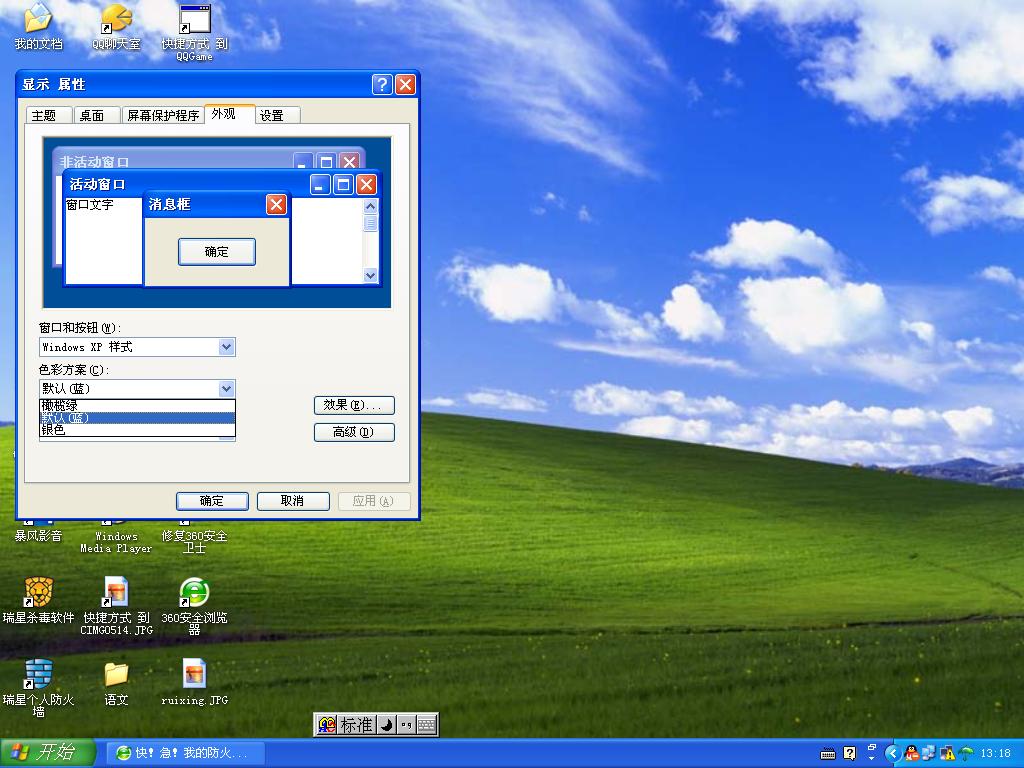
Task: Open the QQGame shortcut icon
Action: point(194,19)
